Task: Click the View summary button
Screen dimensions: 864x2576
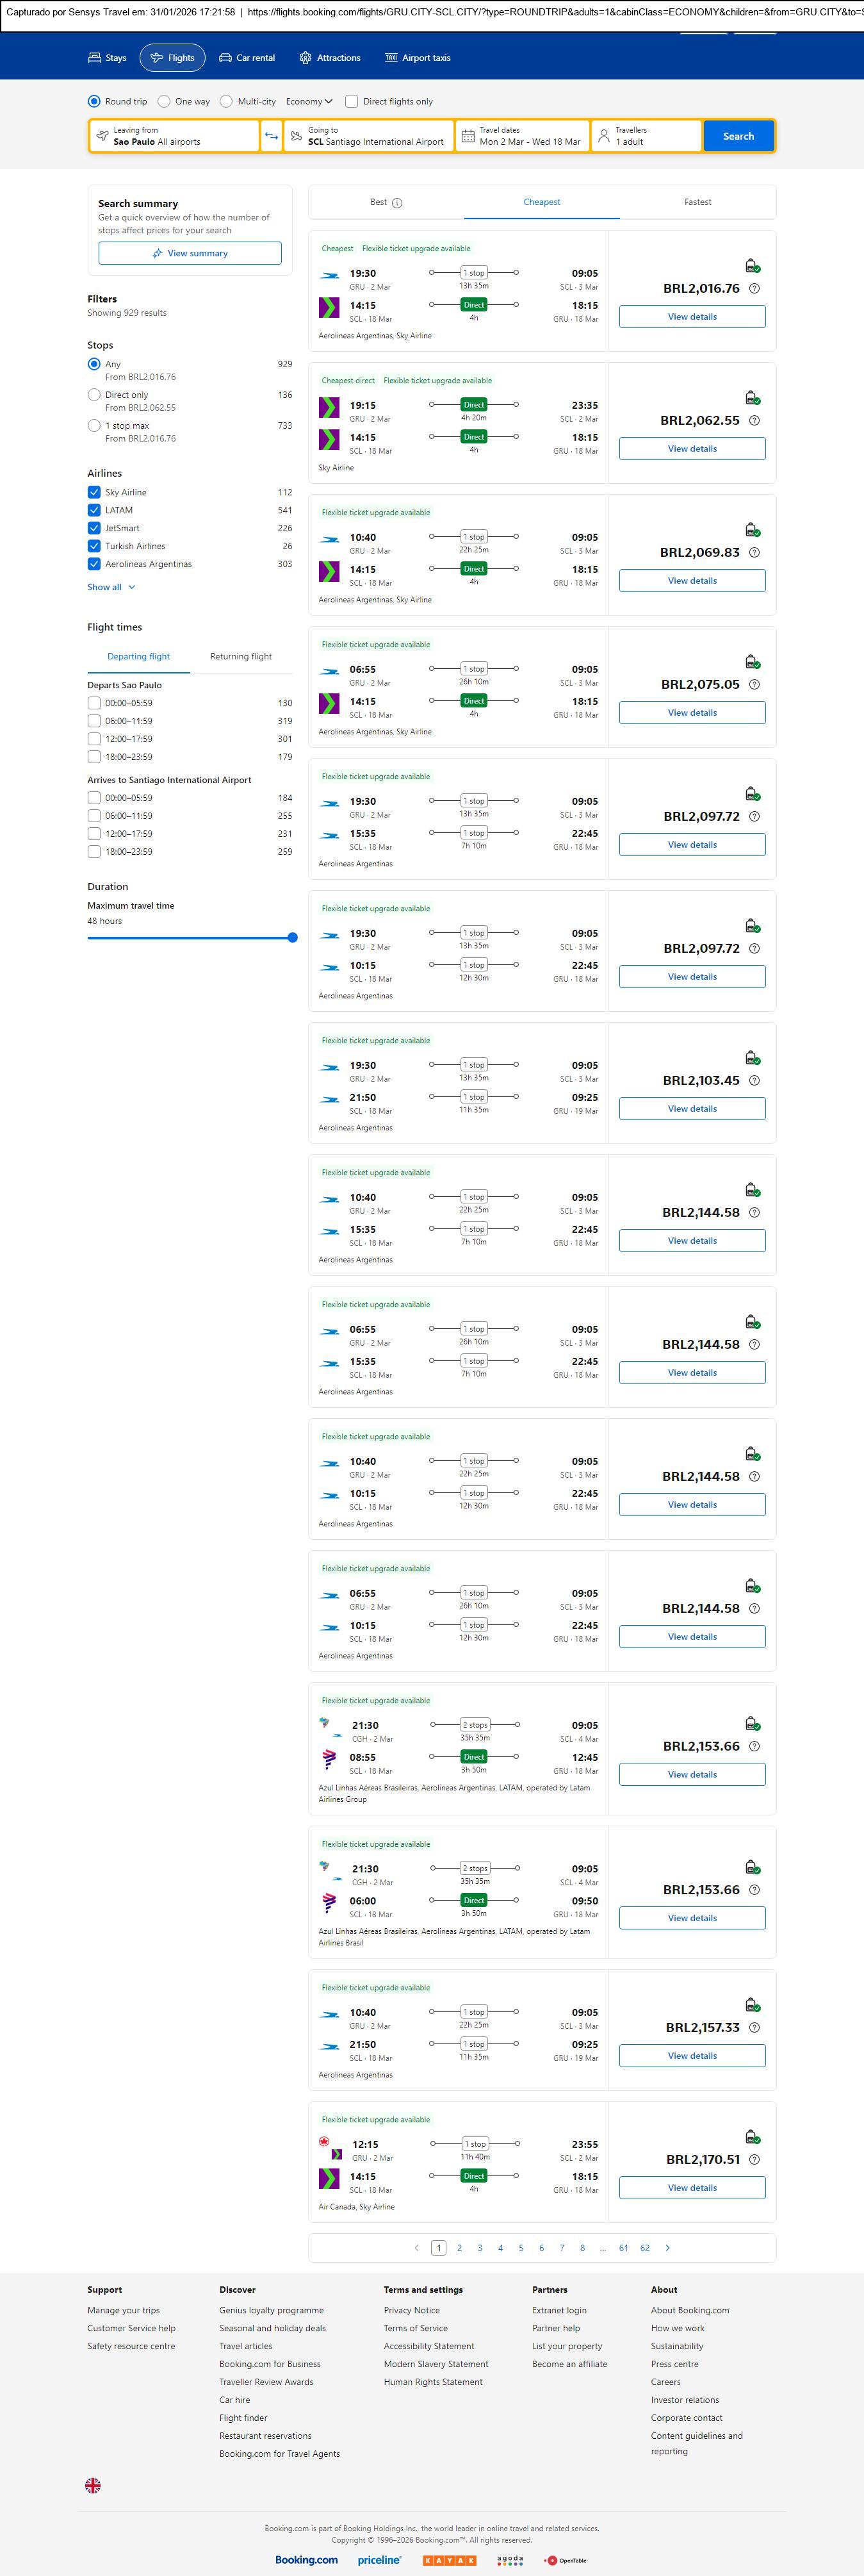Action: pos(190,253)
